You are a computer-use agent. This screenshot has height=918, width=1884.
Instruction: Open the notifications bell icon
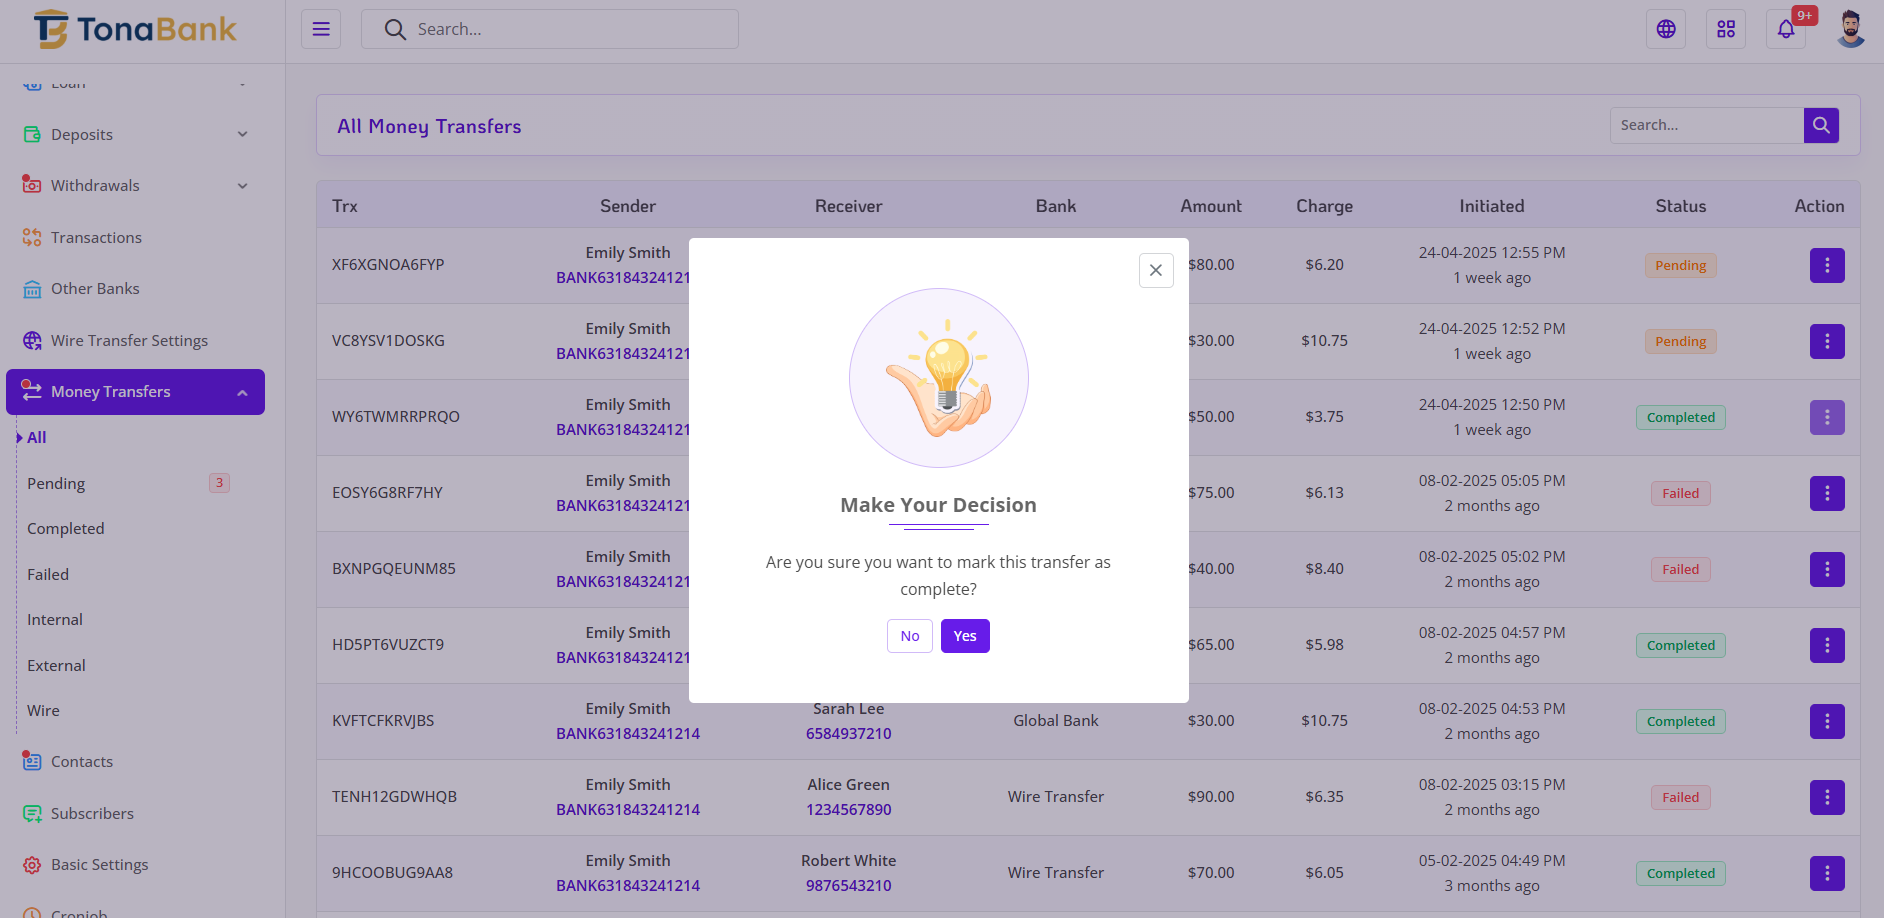(1786, 29)
